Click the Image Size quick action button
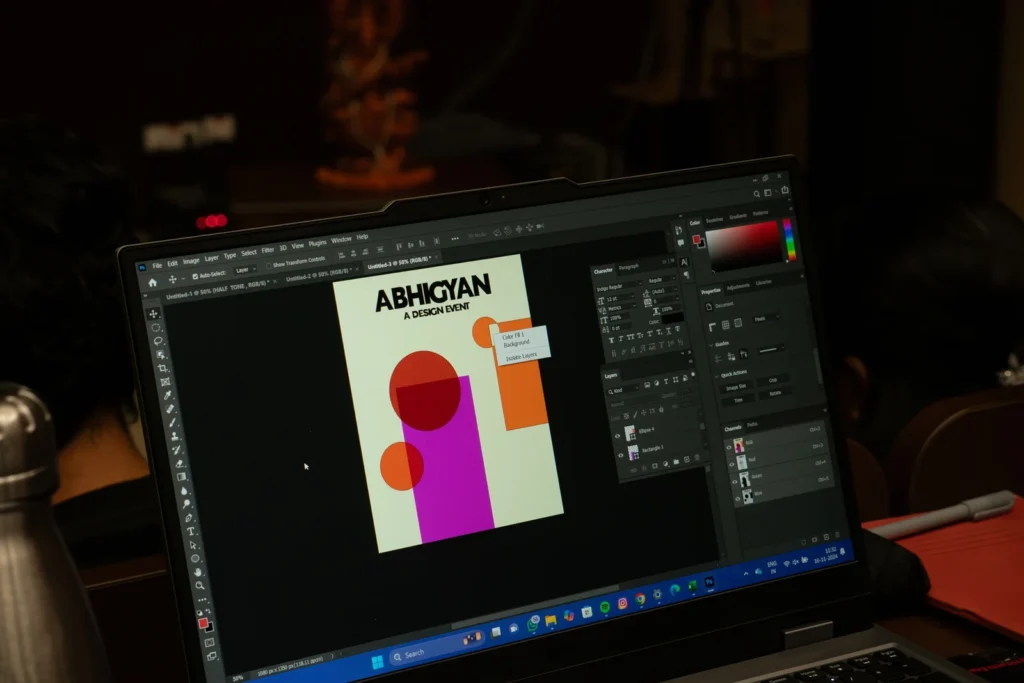The height and width of the screenshot is (683, 1024). [x=737, y=386]
